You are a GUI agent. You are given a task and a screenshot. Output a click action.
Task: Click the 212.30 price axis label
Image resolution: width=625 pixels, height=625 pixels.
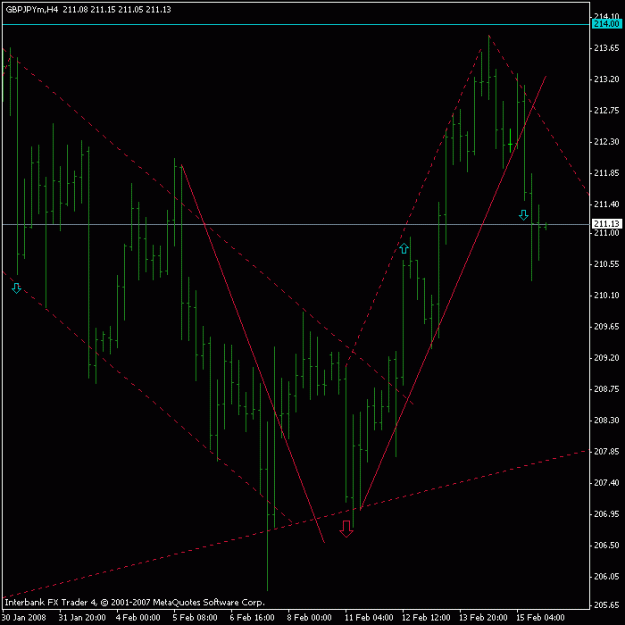[606, 142]
